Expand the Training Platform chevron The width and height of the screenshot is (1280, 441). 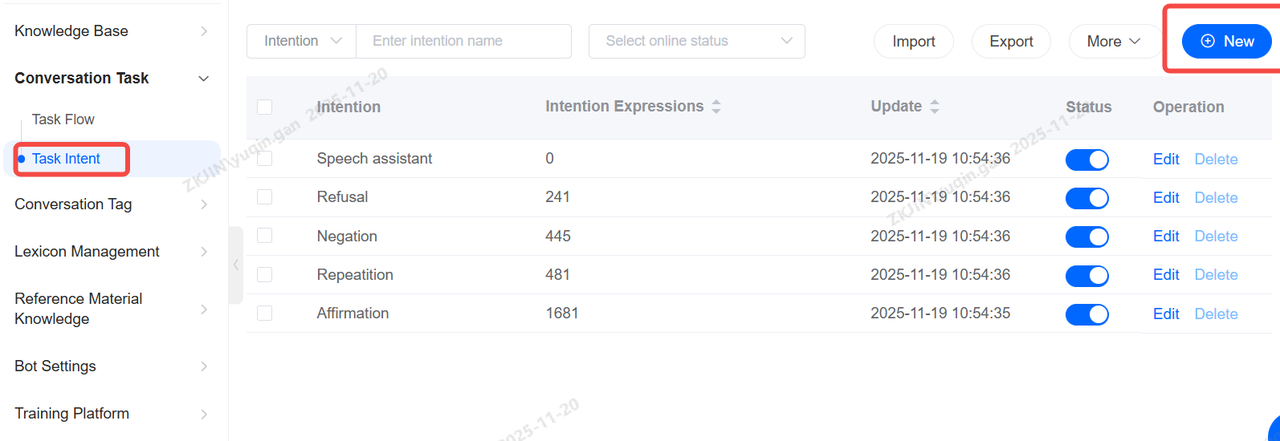point(204,413)
